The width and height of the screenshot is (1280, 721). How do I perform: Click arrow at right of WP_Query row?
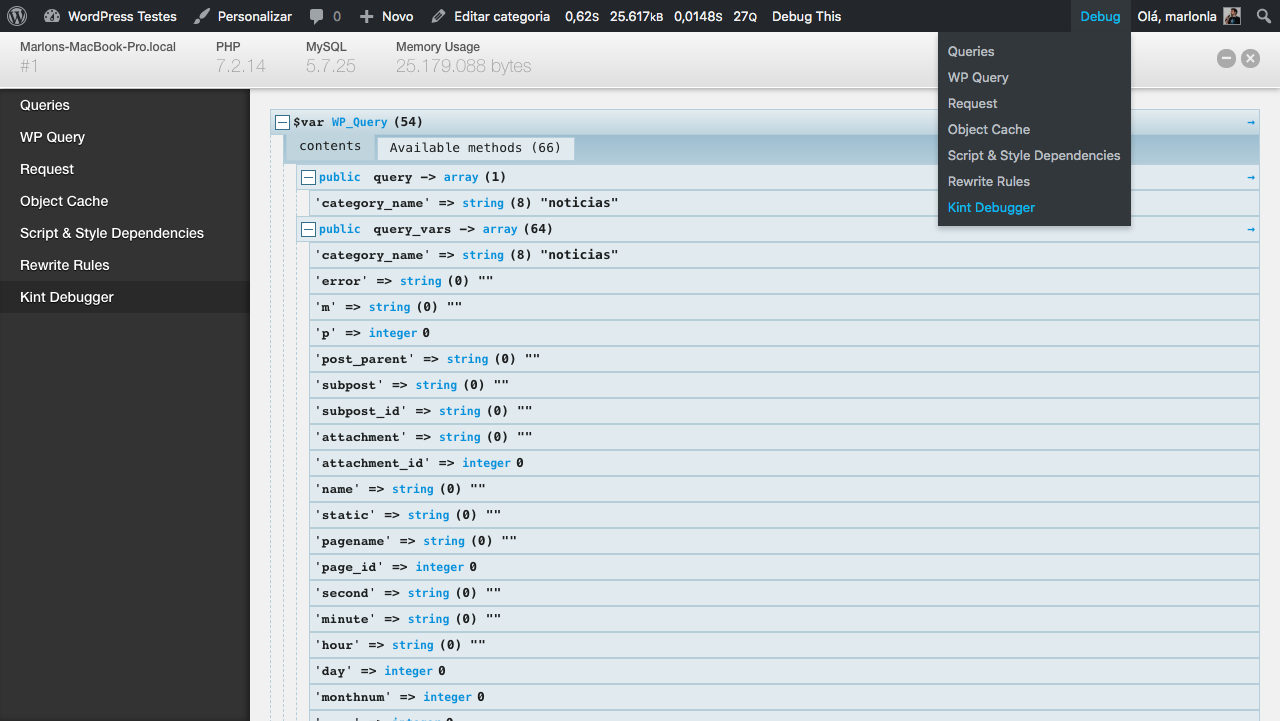(x=1251, y=122)
